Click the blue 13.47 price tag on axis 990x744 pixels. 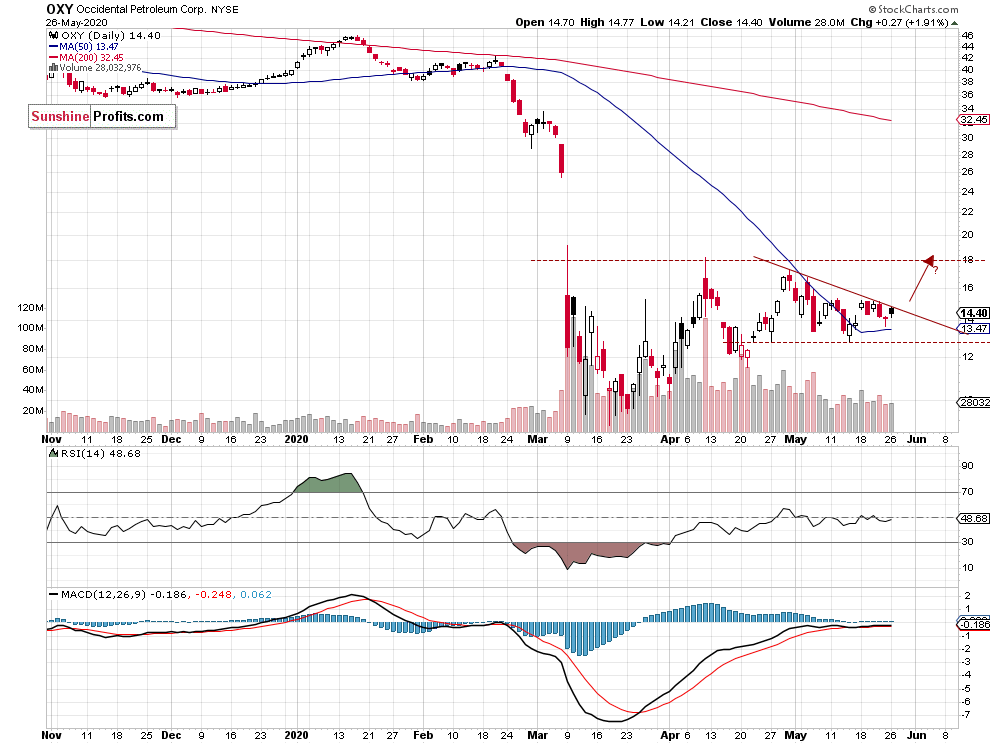click(x=974, y=328)
